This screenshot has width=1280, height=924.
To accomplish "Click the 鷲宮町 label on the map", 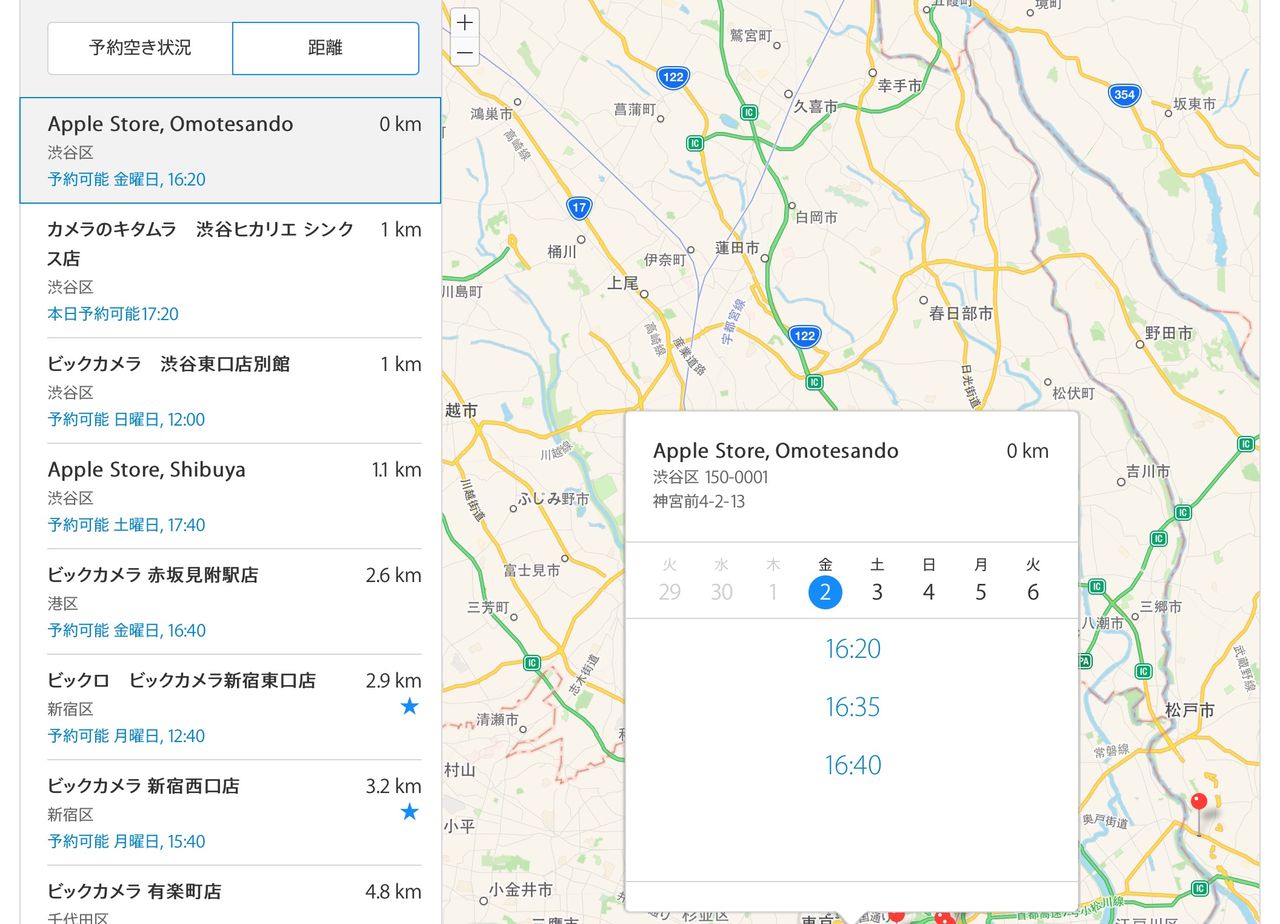I will click(751, 36).
